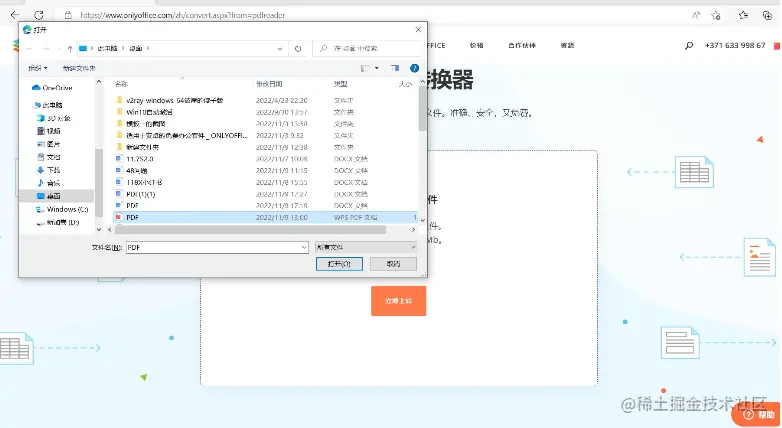This screenshot has width=782, height=428.
Task: Sort by the 类型 column header
Action: (x=341, y=84)
